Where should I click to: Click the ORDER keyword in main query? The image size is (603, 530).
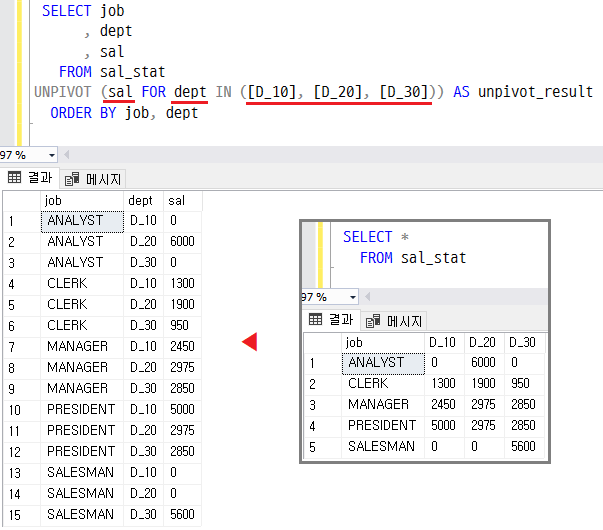point(71,113)
